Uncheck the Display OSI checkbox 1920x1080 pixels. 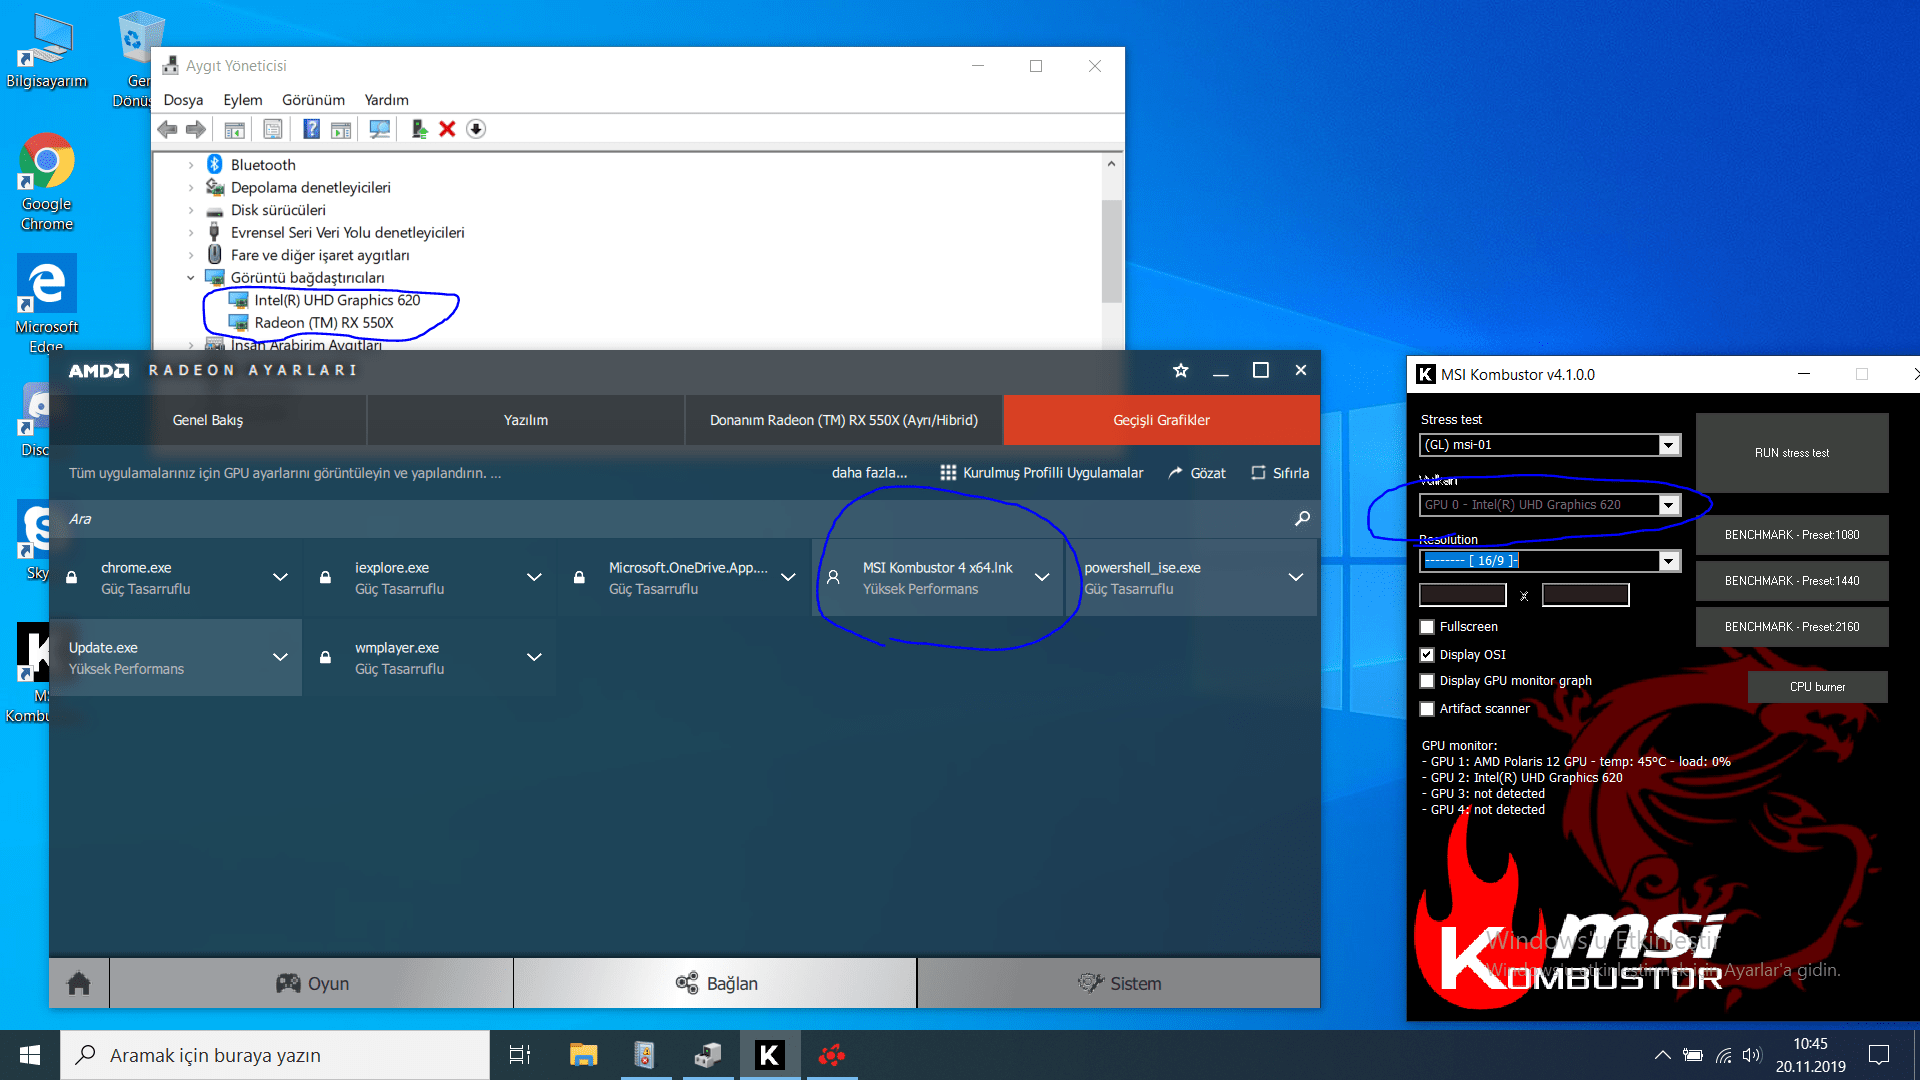pos(1427,655)
